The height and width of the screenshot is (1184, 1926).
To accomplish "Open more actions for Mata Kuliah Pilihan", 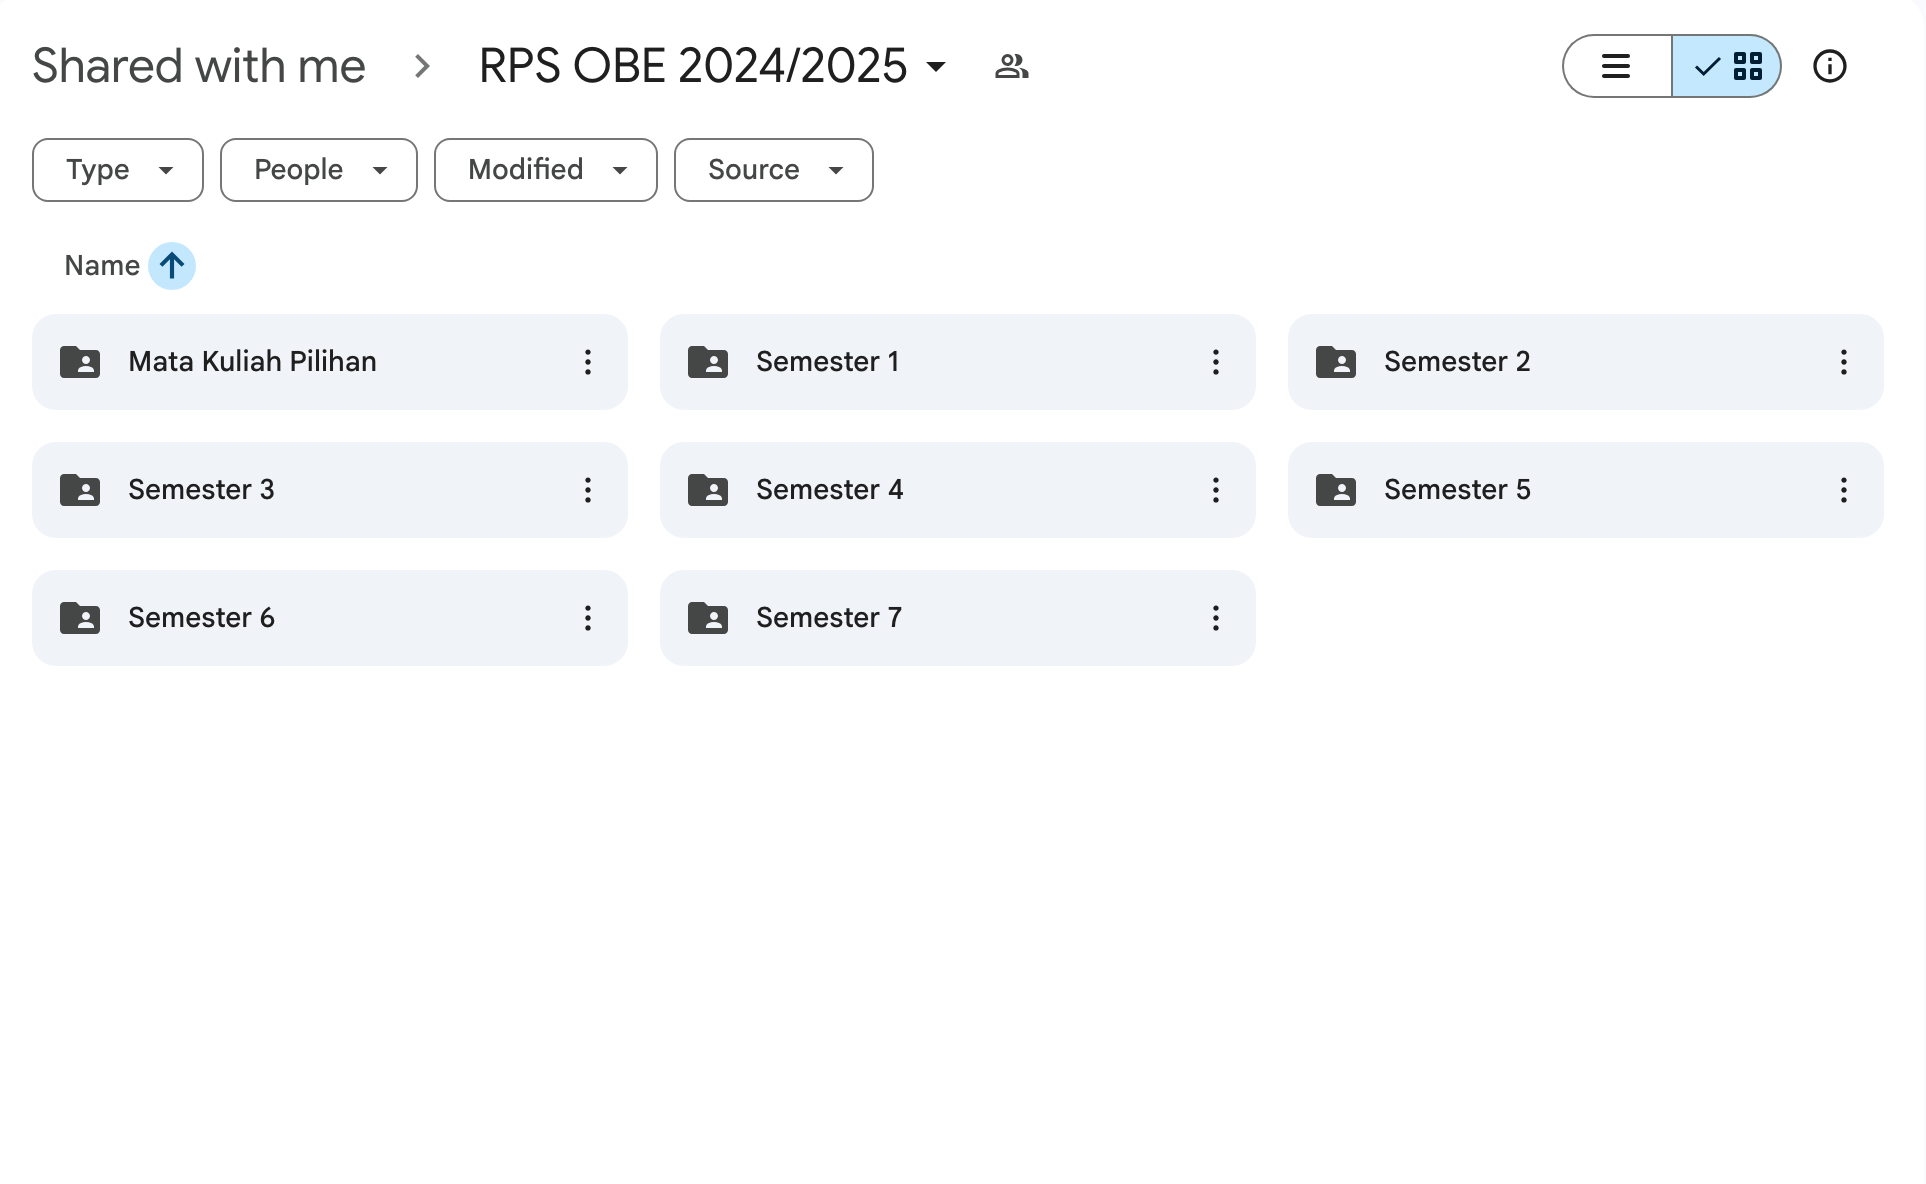I will 588,362.
